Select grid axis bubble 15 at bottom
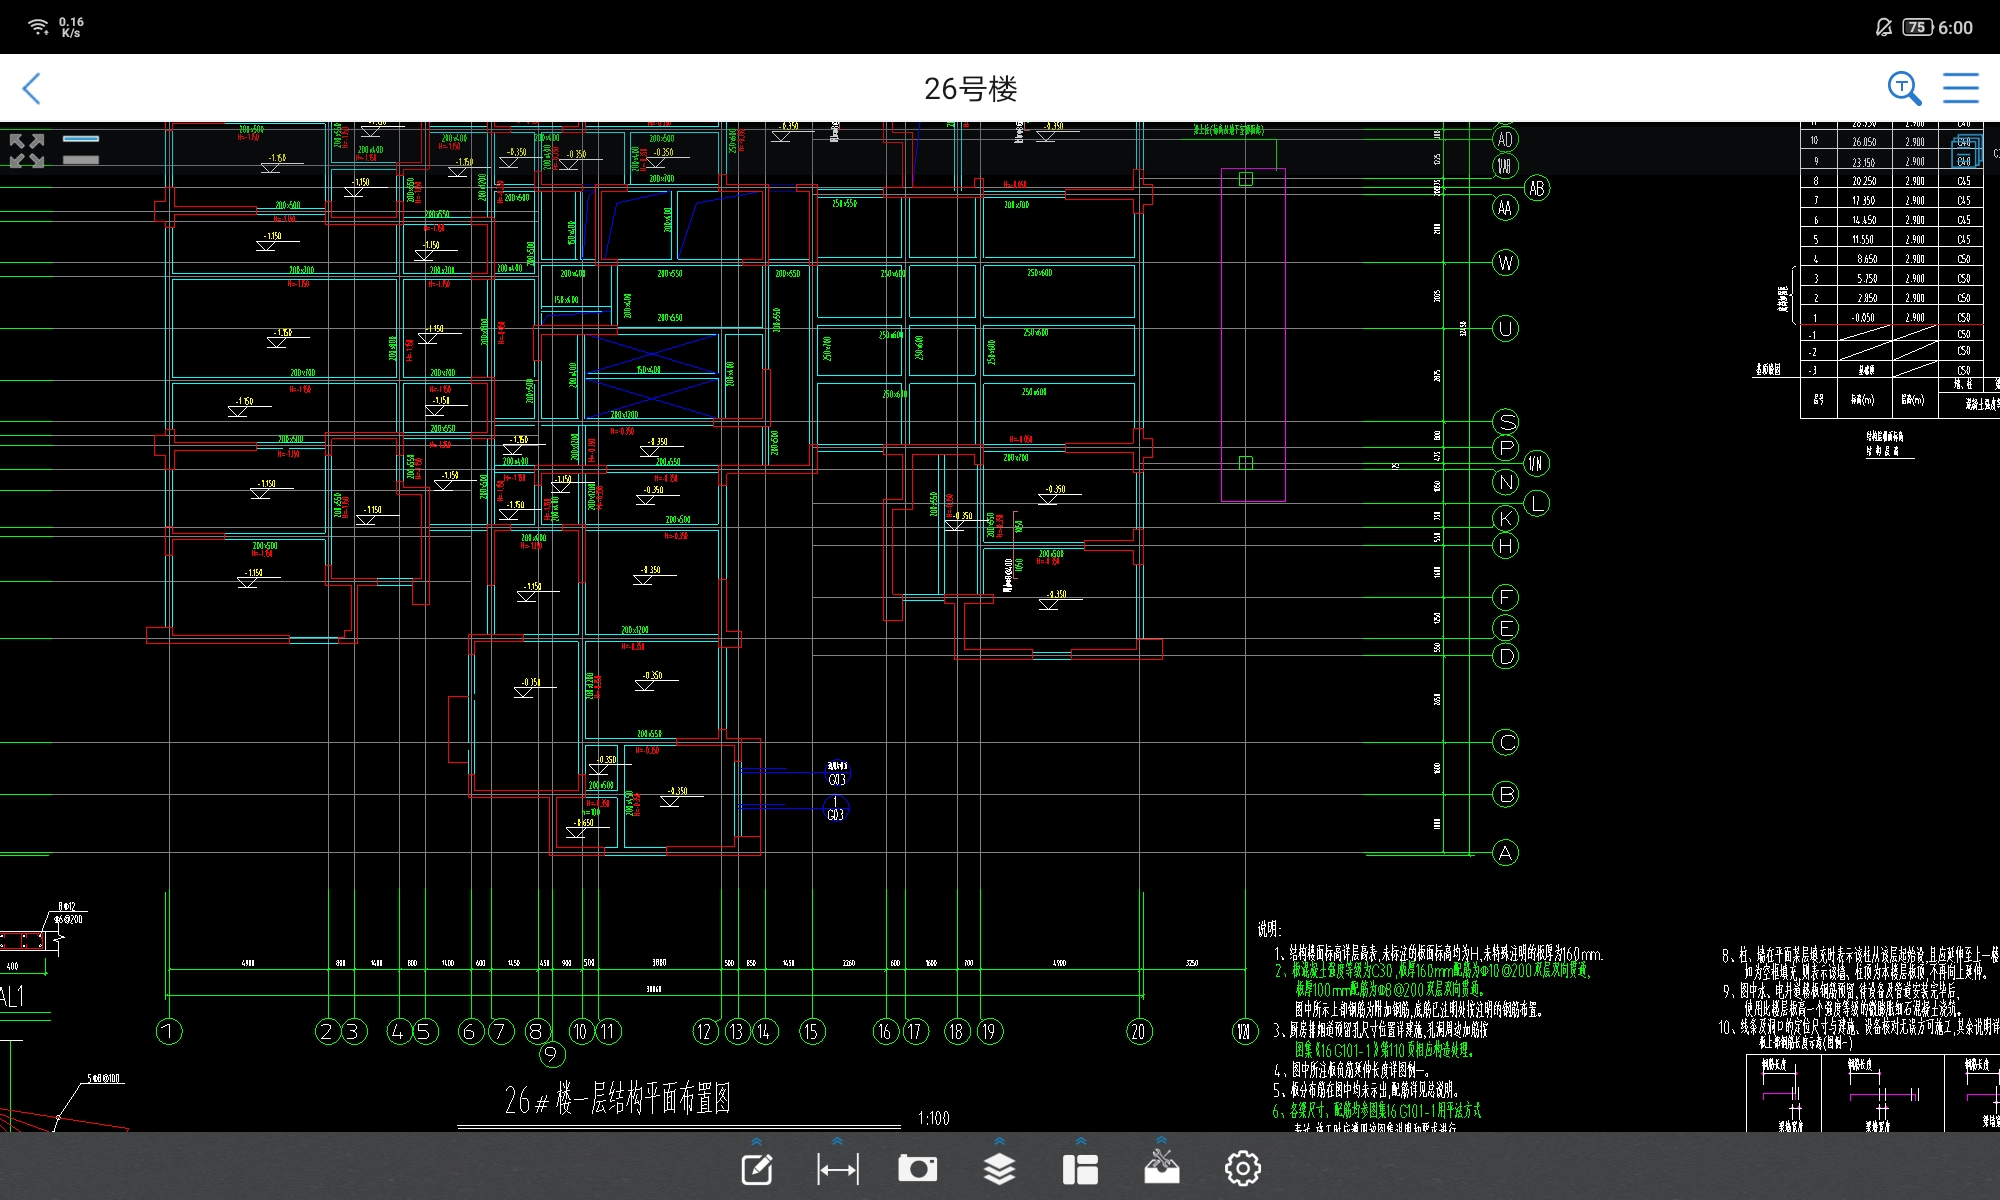The image size is (2000, 1200). pos(812,1031)
